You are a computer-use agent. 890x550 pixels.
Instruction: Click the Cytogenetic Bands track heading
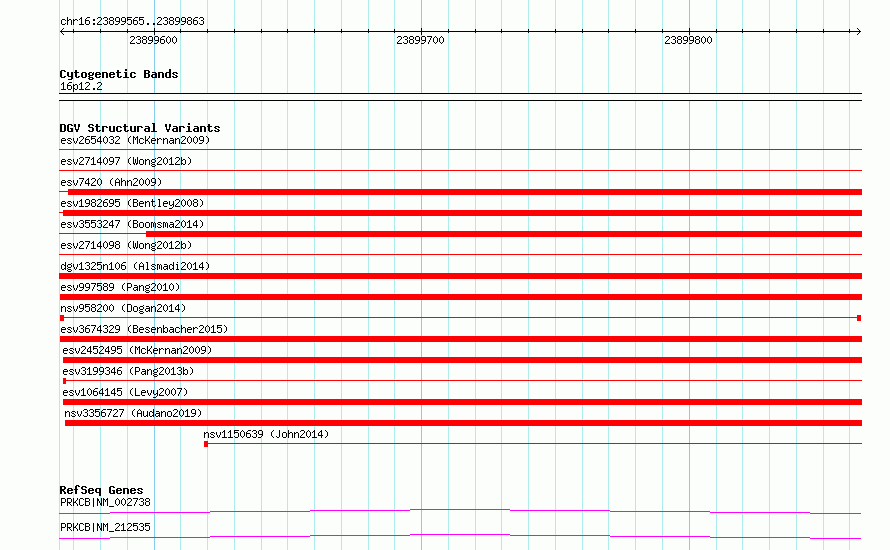pyautogui.click(x=119, y=74)
